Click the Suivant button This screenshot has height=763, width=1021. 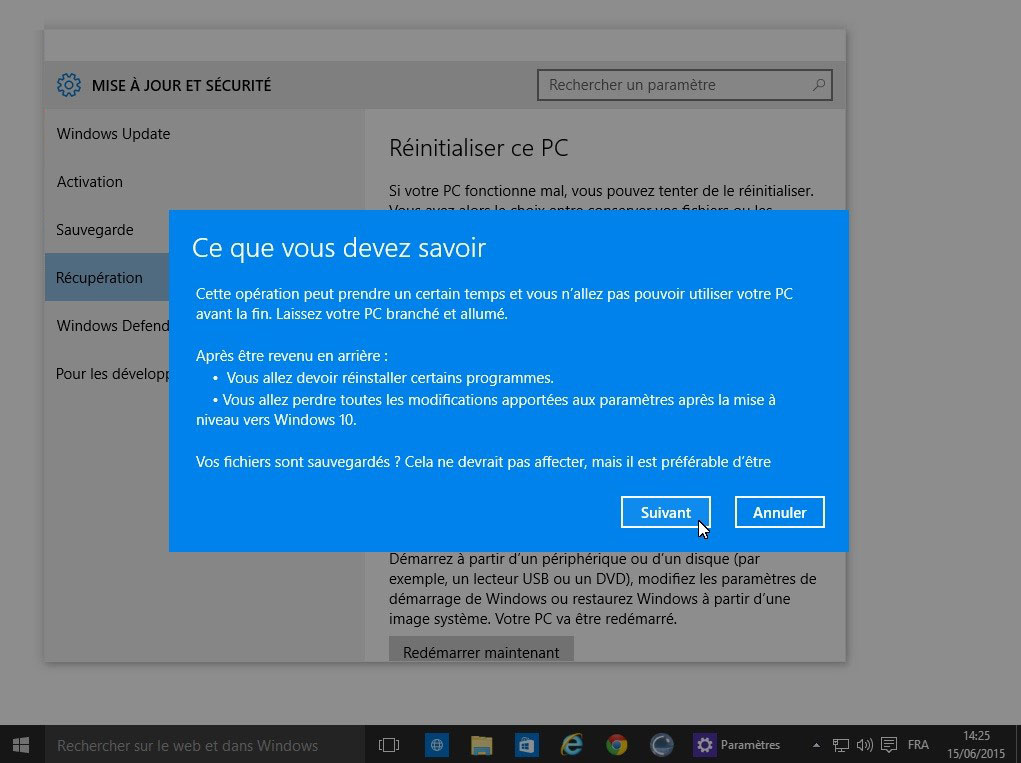(x=665, y=512)
